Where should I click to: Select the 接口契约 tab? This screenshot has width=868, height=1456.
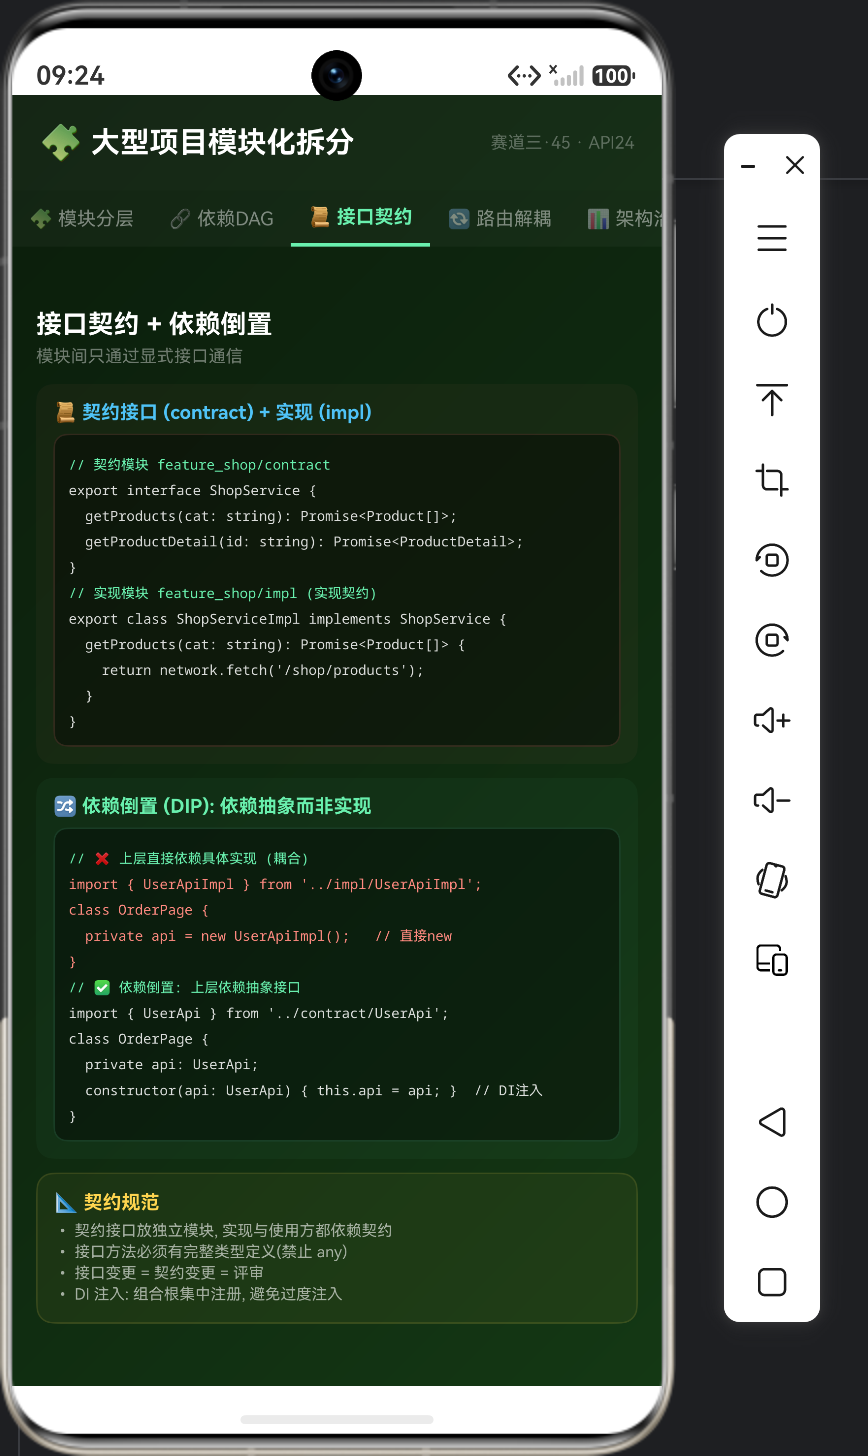point(360,217)
